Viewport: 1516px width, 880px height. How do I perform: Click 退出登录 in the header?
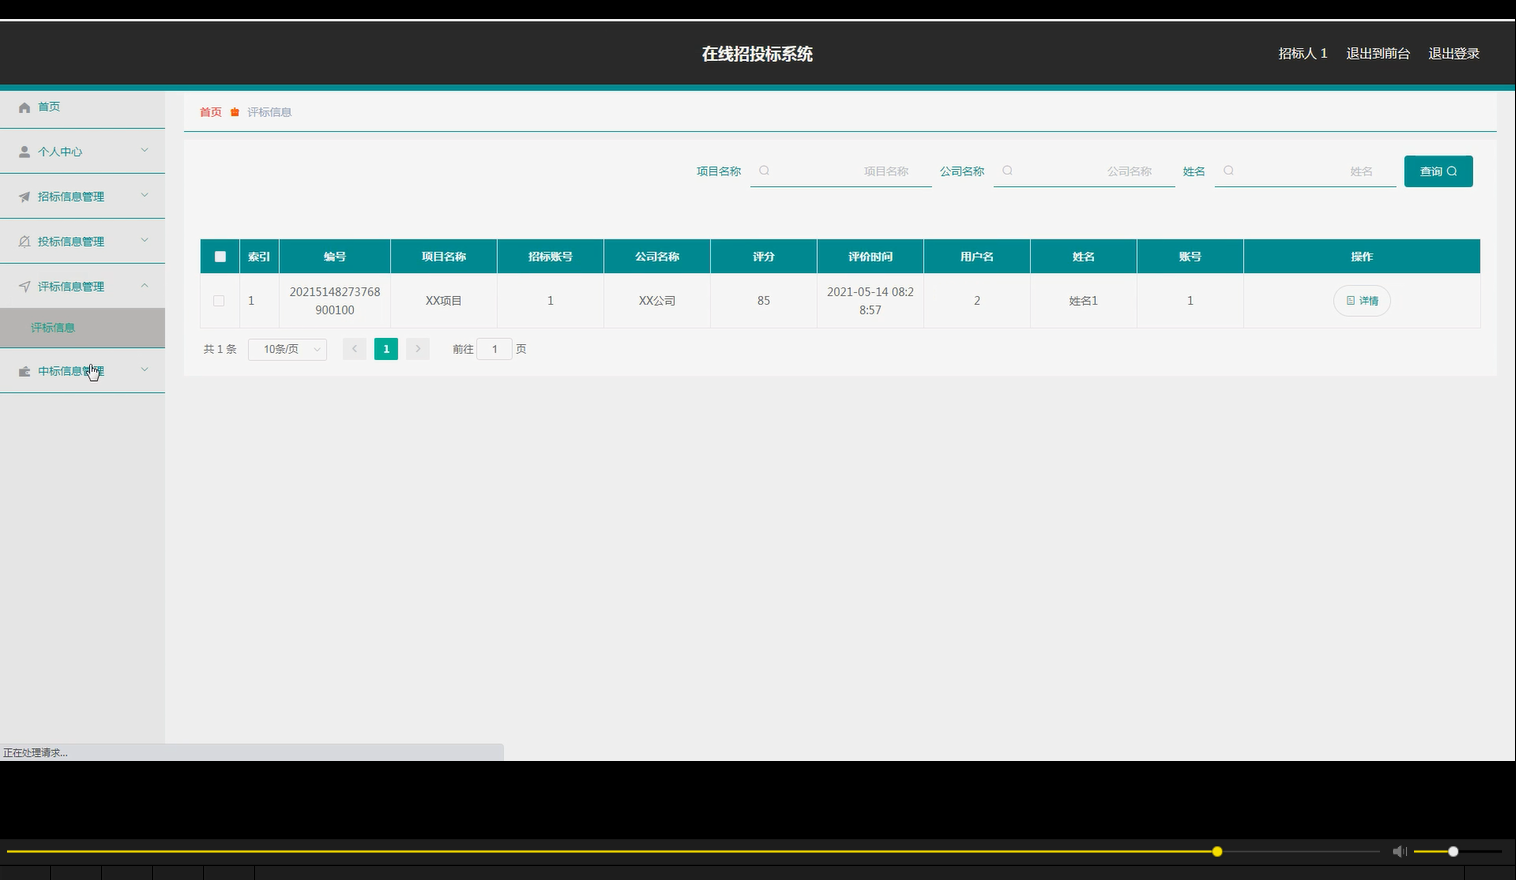pyautogui.click(x=1454, y=54)
